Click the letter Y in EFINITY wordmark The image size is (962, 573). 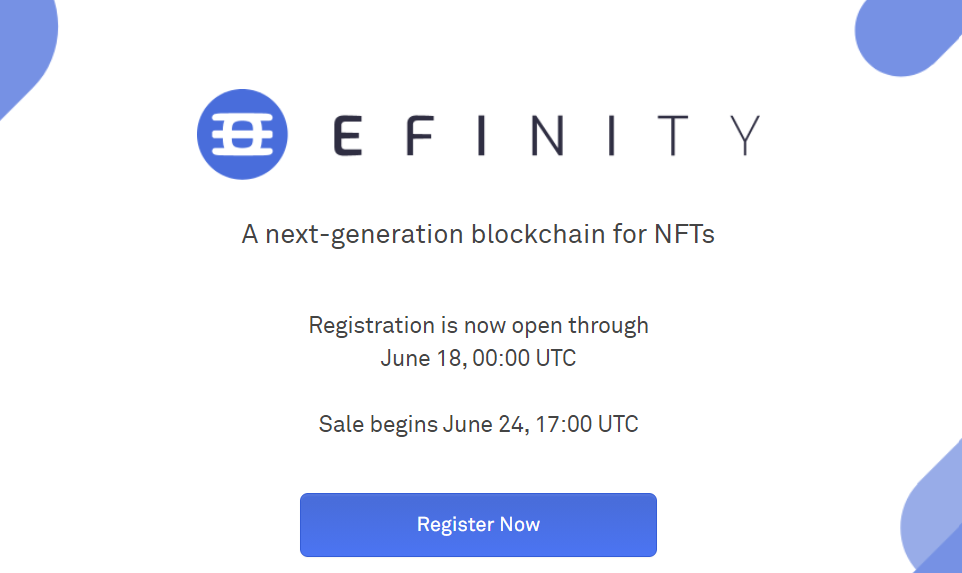point(745,135)
